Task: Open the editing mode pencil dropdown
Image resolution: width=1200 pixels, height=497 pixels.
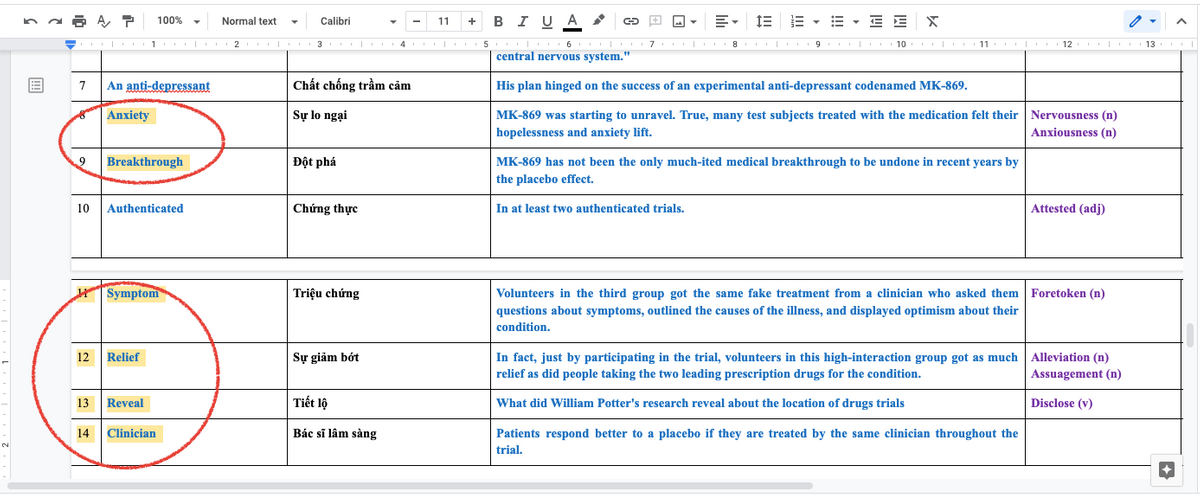Action: [x=1140, y=21]
